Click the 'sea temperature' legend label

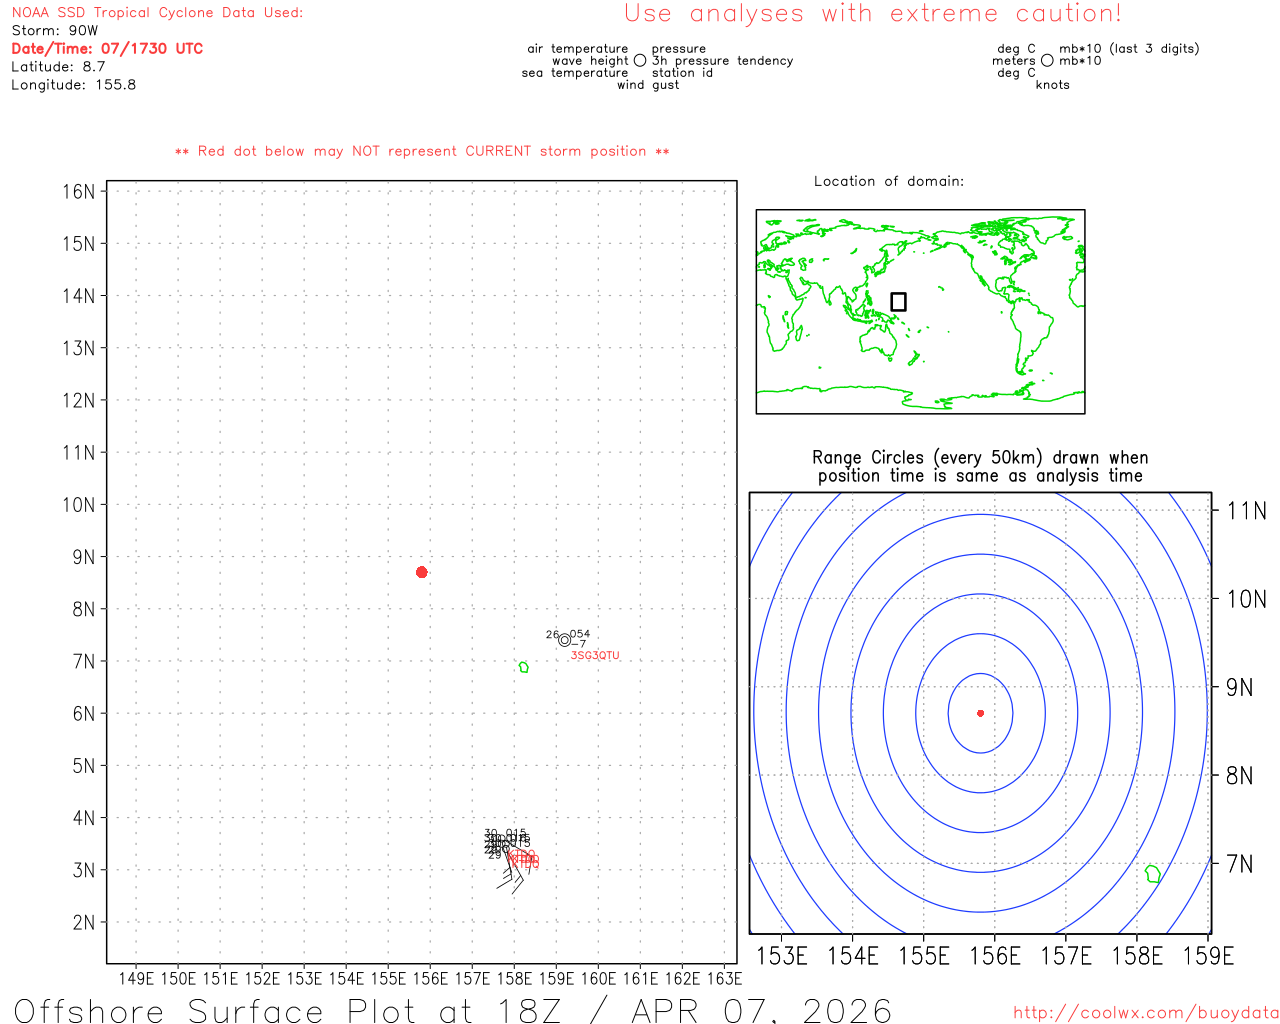click(575, 73)
